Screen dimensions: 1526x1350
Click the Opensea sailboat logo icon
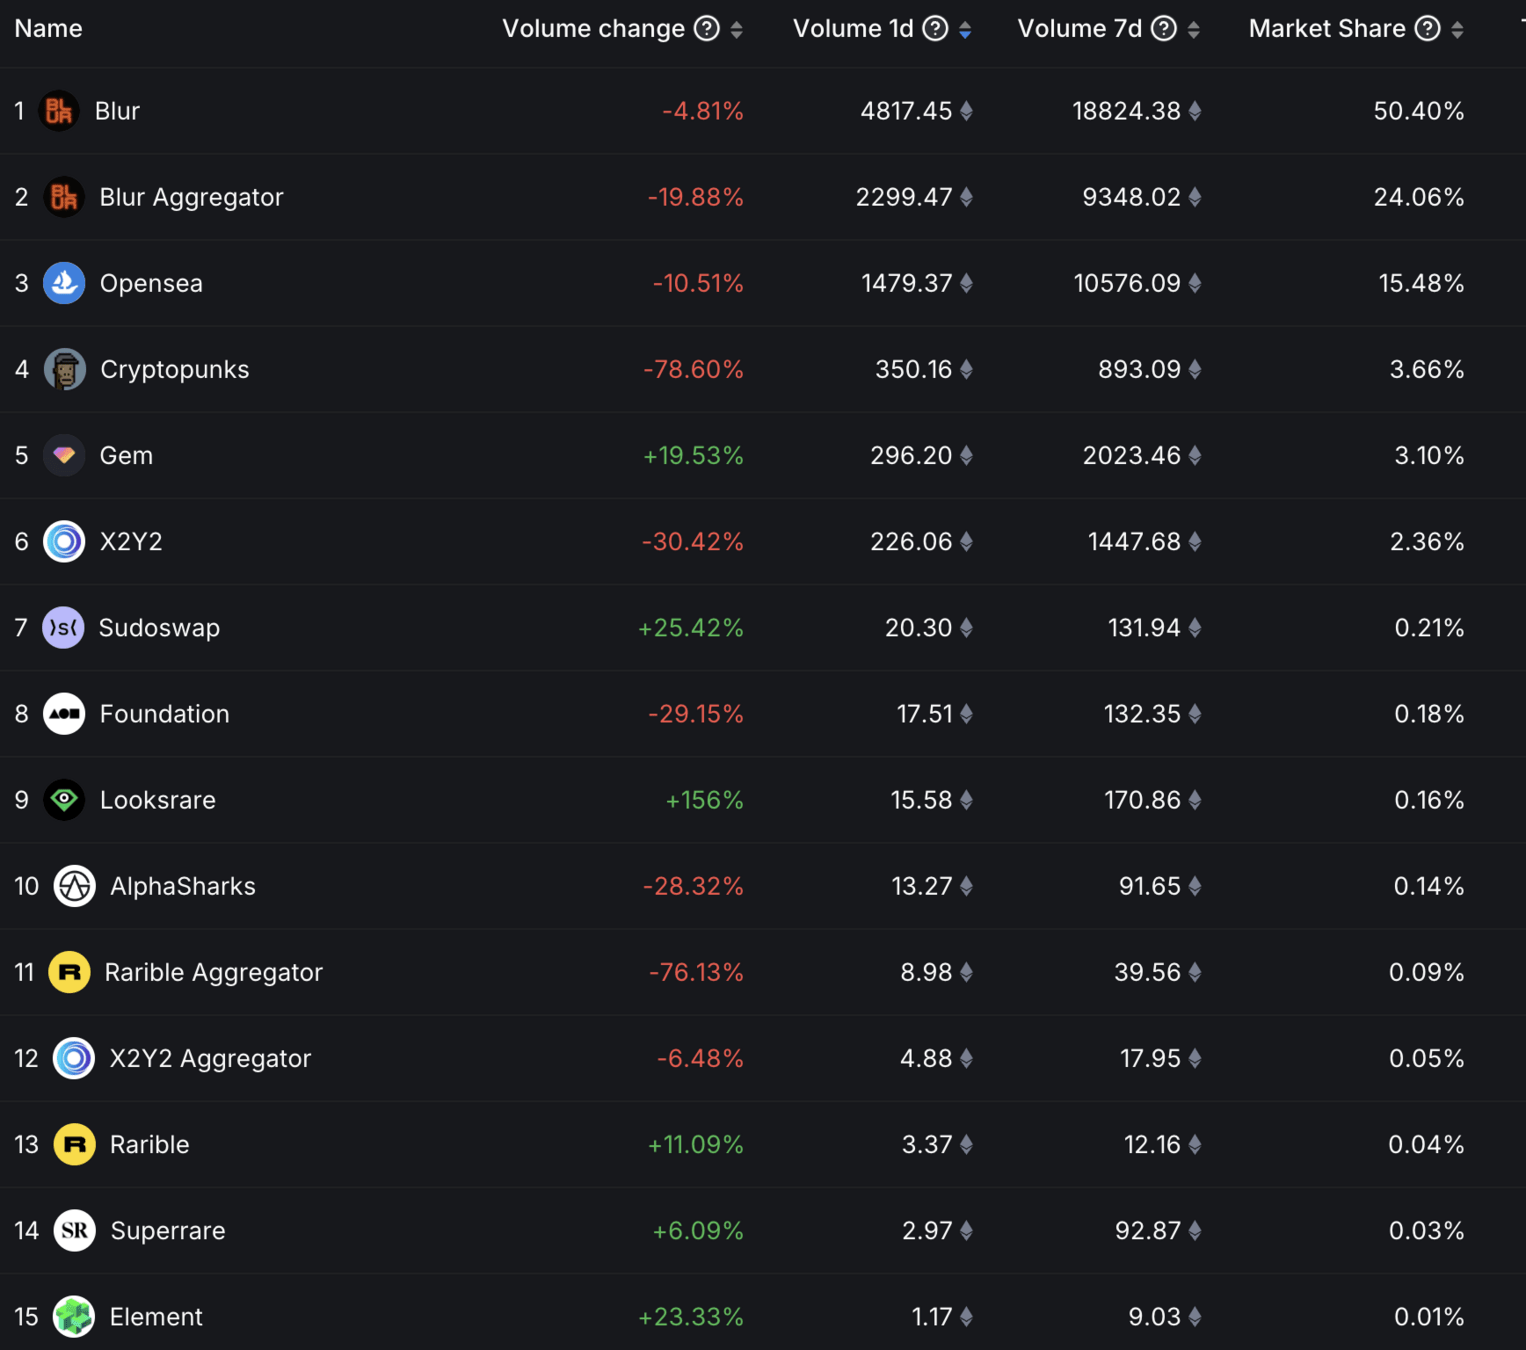click(x=64, y=283)
